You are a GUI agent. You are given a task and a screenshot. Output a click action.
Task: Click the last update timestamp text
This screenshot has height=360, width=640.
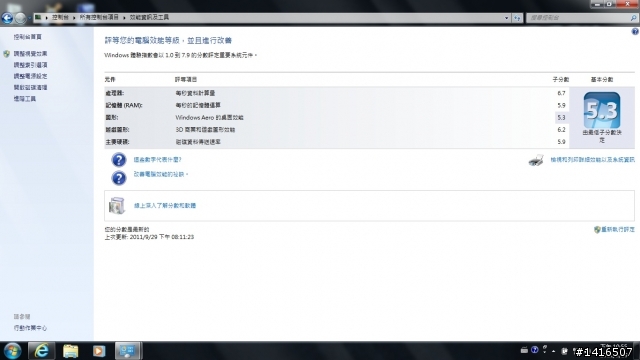tap(149, 237)
